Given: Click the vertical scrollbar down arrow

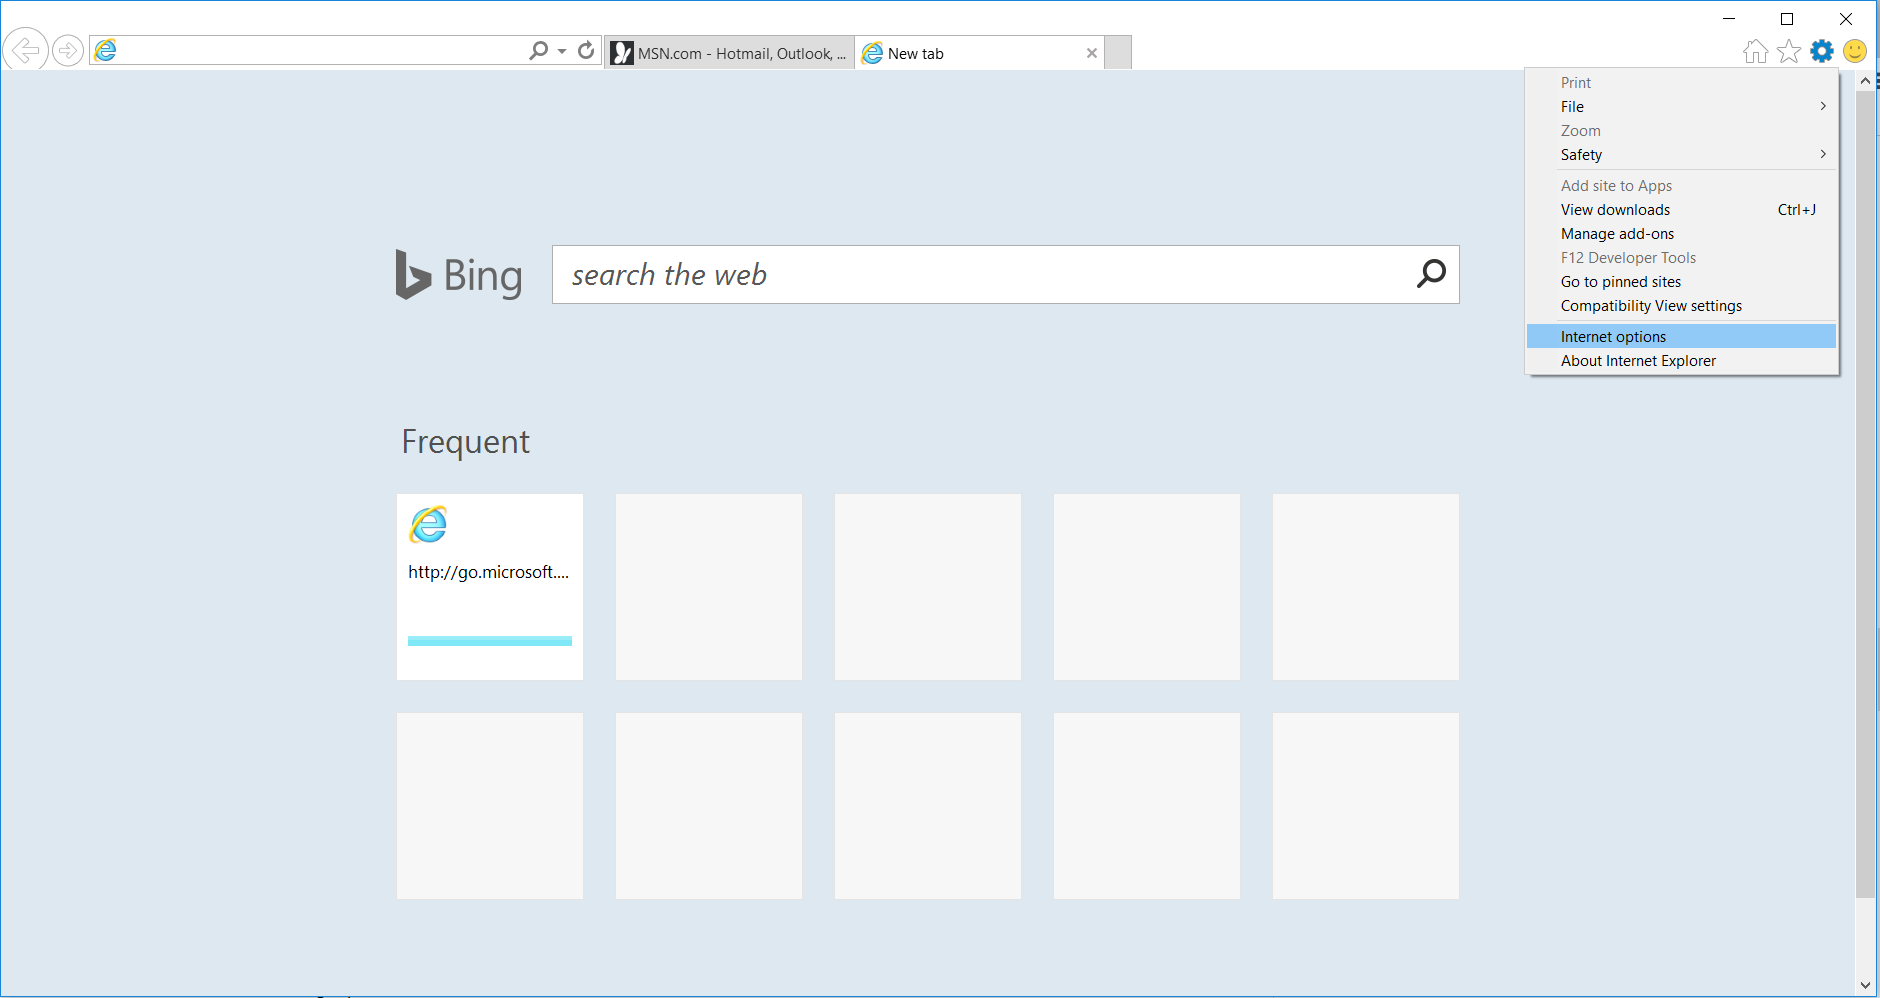Looking at the screenshot, I should [1865, 985].
